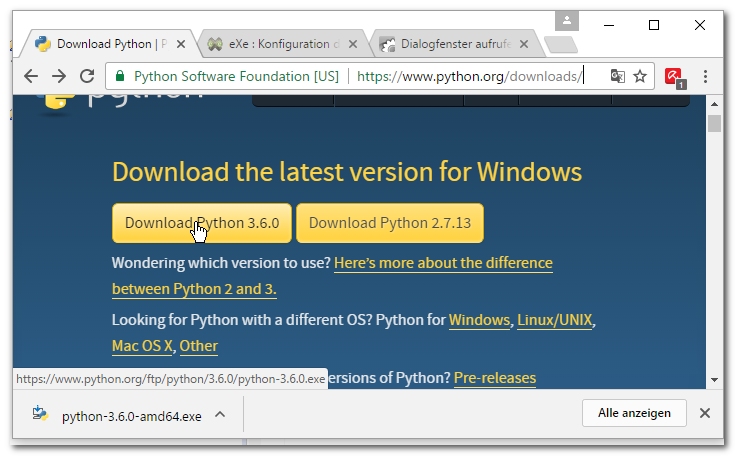This screenshot has height=456, width=735.
Task: Click the page scrollbar up arrow
Action: point(714,104)
